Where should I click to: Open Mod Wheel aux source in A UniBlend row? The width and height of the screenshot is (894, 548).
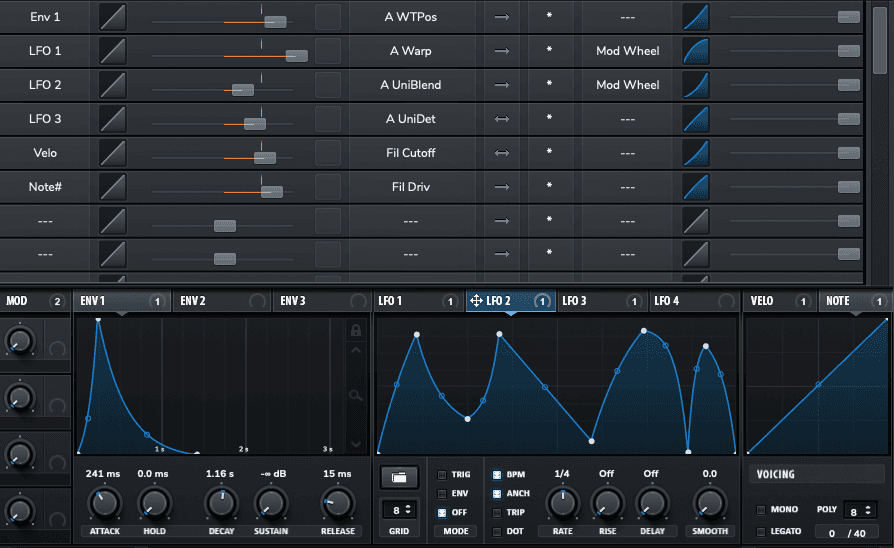(x=628, y=85)
